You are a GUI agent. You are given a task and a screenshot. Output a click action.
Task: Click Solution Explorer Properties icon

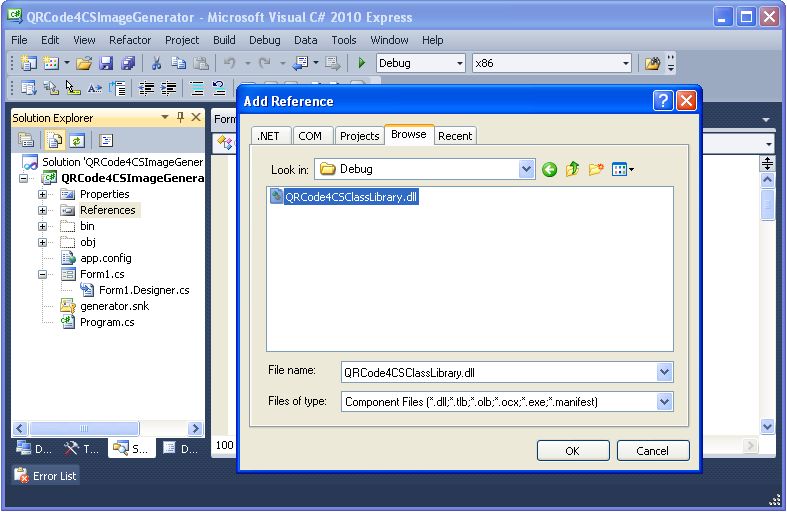(26, 141)
